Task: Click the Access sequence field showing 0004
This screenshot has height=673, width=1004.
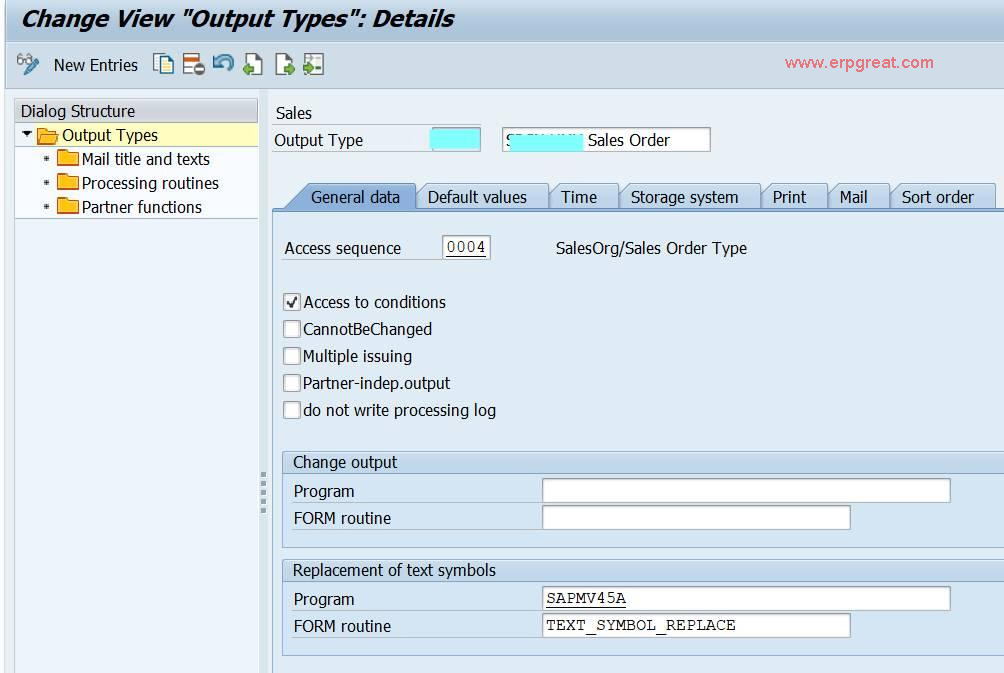Action: tap(466, 247)
